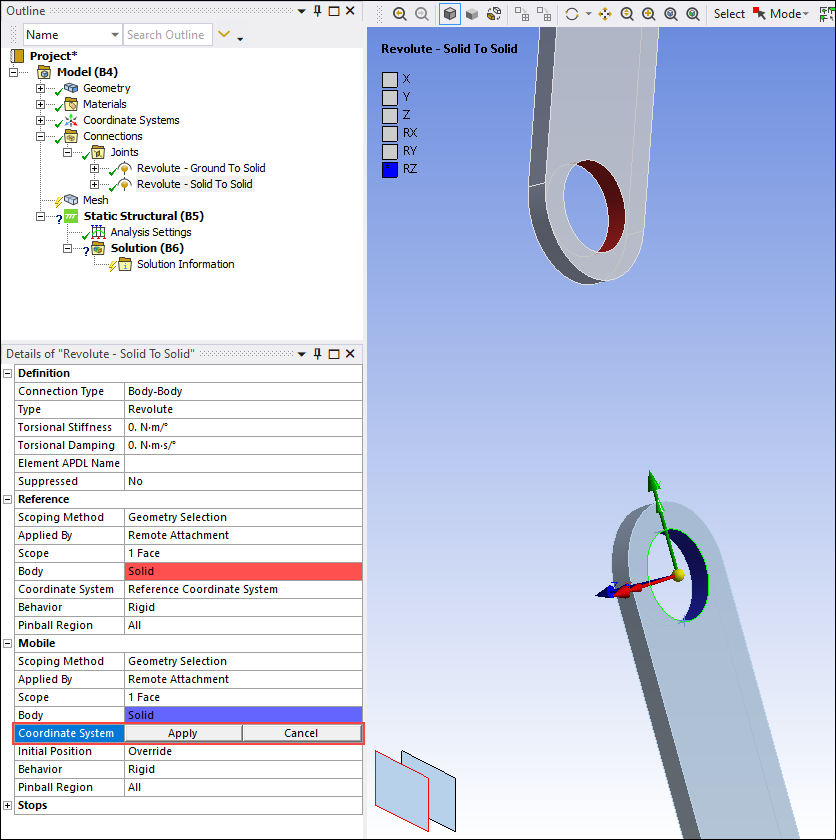The width and height of the screenshot is (836, 840).
Task: Open the Outline panel options arrow
Action: pos(302,11)
